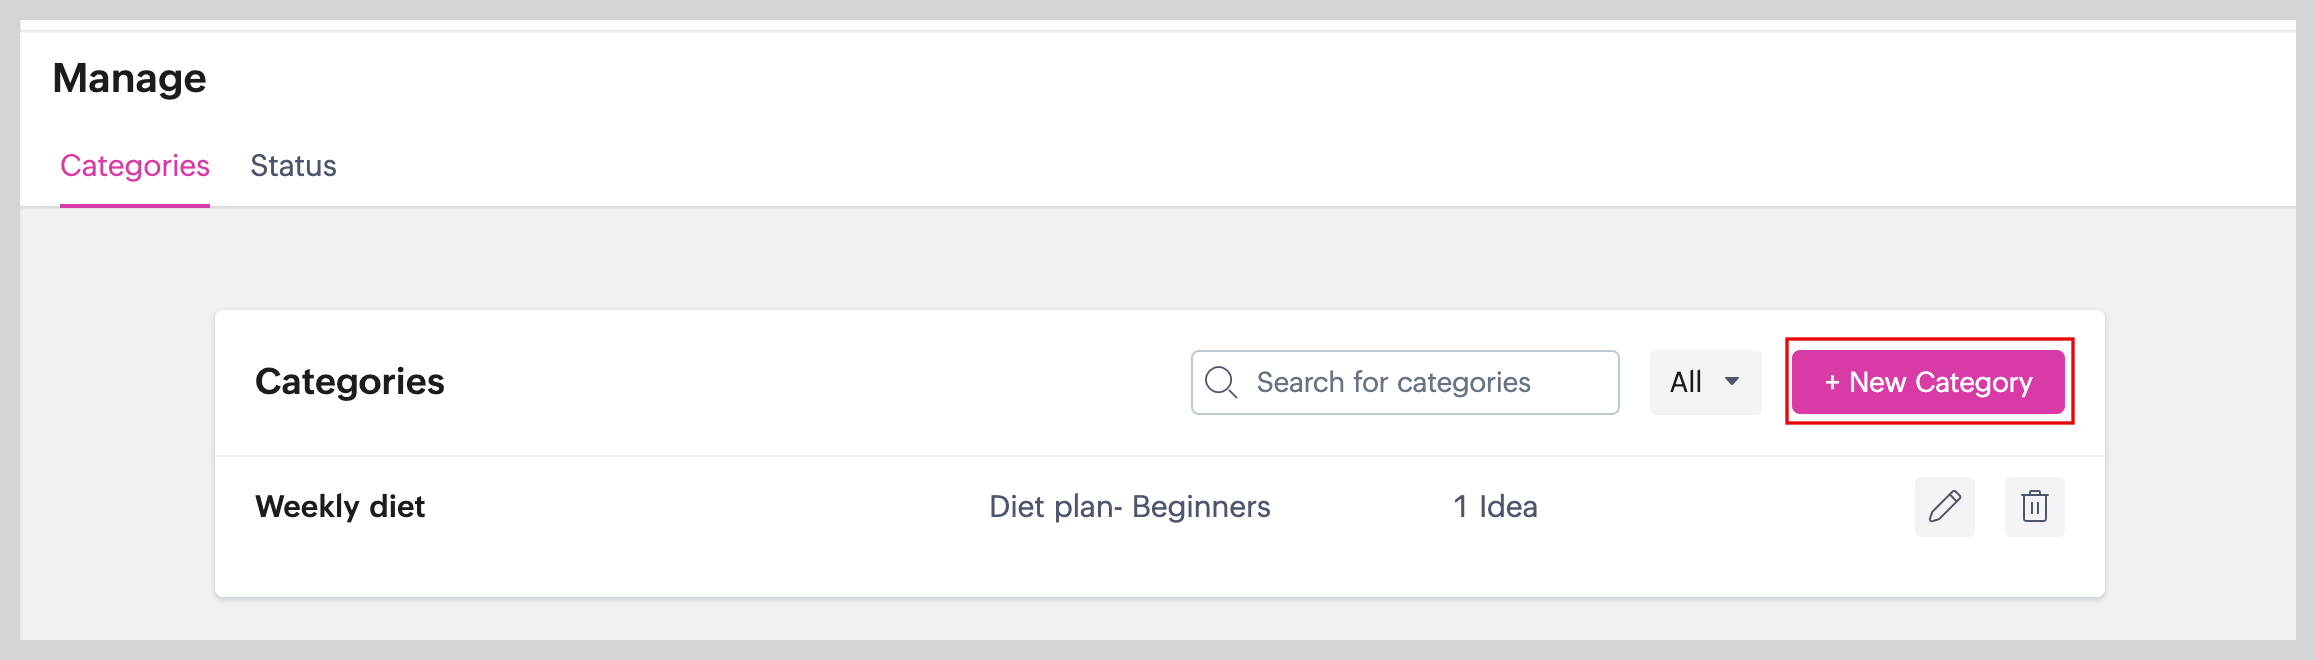This screenshot has width=2316, height=660.
Task: Click the Diet plan- Beginners description
Action: coord(1129,507)
